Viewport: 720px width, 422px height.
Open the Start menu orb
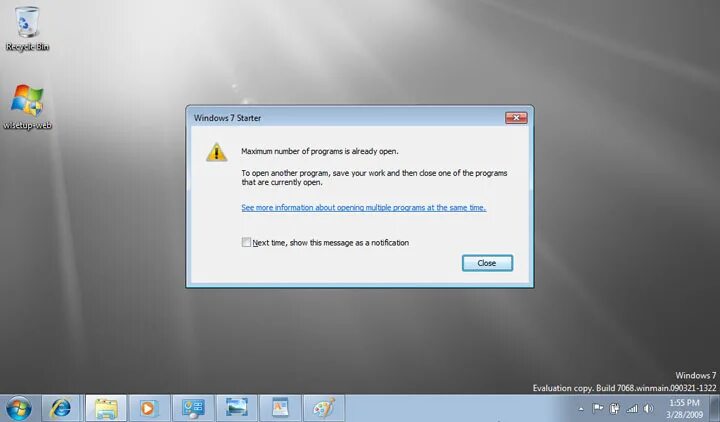pos(19,408)
